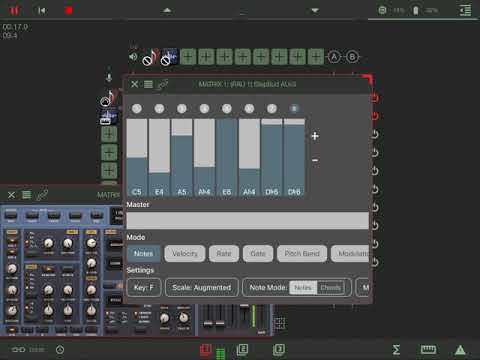Screen dimensions: 480x360
Task: Switch to Pitch Bend mode
Action: click(302, 254)
